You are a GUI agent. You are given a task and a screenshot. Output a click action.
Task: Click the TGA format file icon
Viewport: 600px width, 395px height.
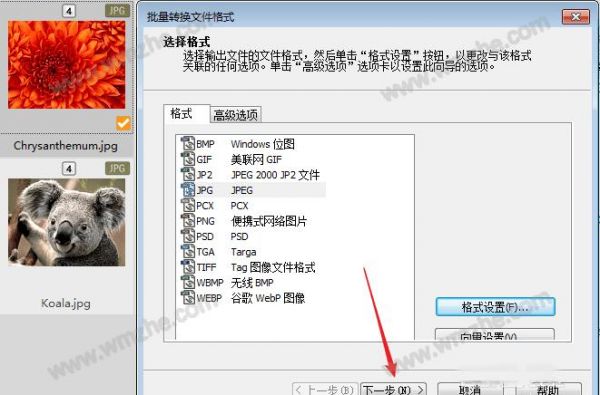[188, 251]
